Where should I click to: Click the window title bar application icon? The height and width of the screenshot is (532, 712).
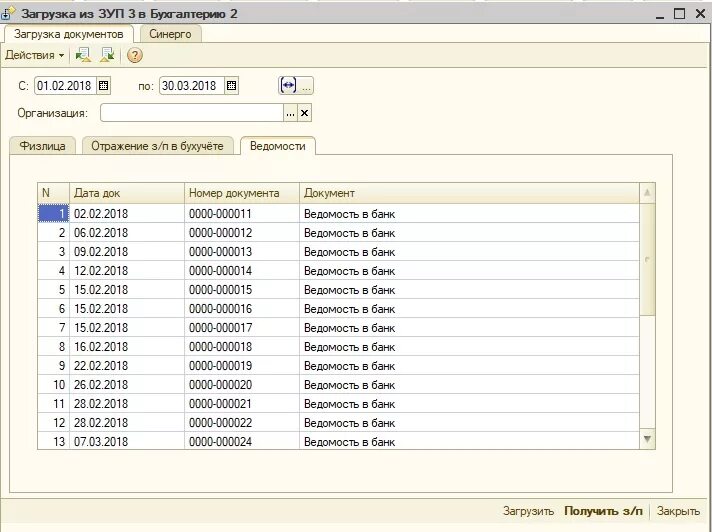8,13
